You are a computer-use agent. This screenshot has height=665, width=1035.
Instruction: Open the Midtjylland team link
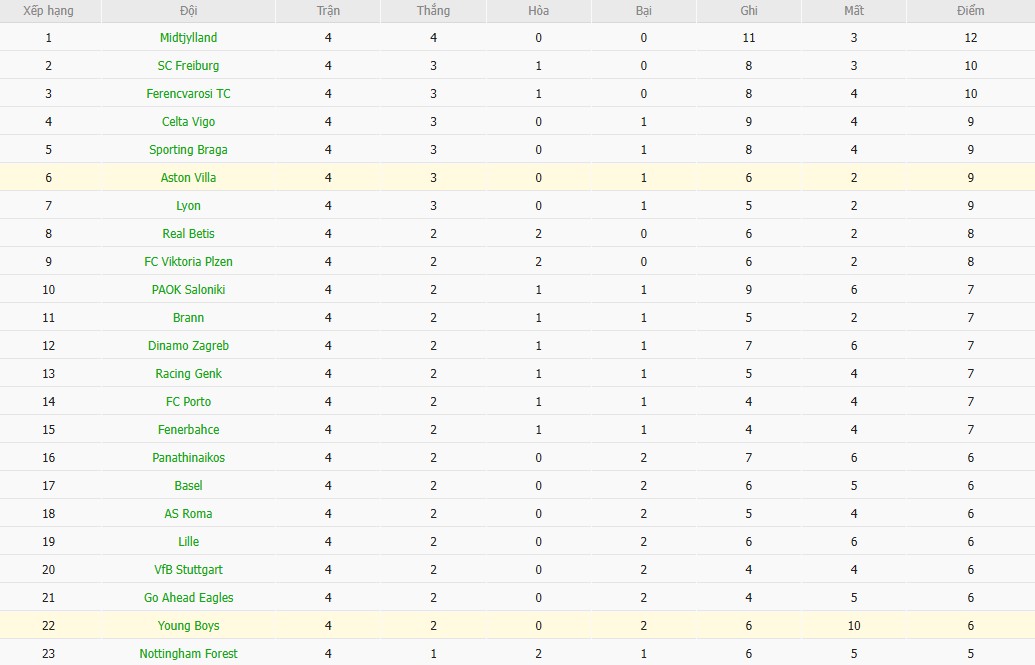pos(188,38)
